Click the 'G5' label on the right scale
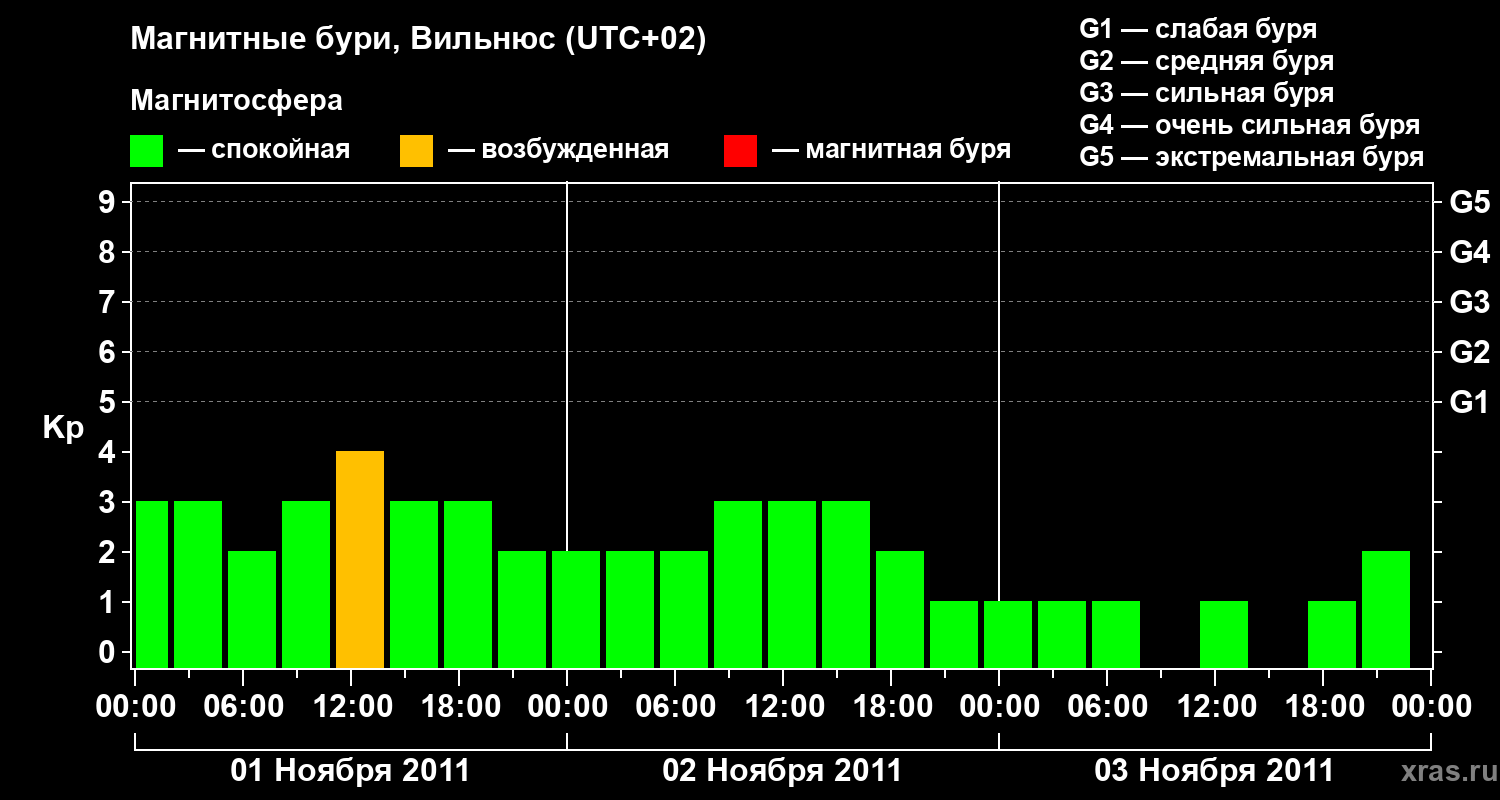This screenshot has width=1500, height=800. [1470, 202]
